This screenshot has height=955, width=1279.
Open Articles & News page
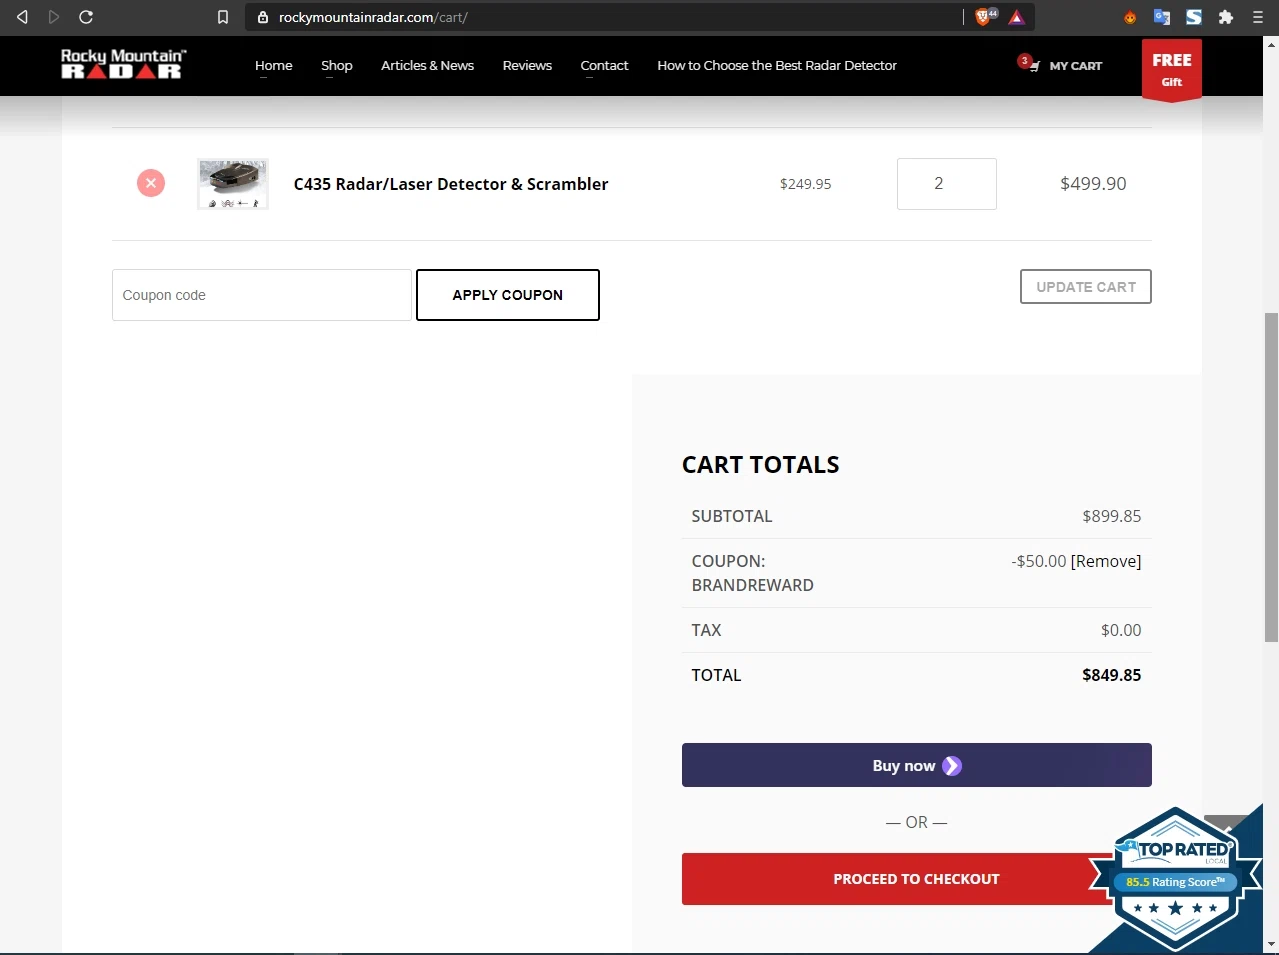(x=427, y=65)
